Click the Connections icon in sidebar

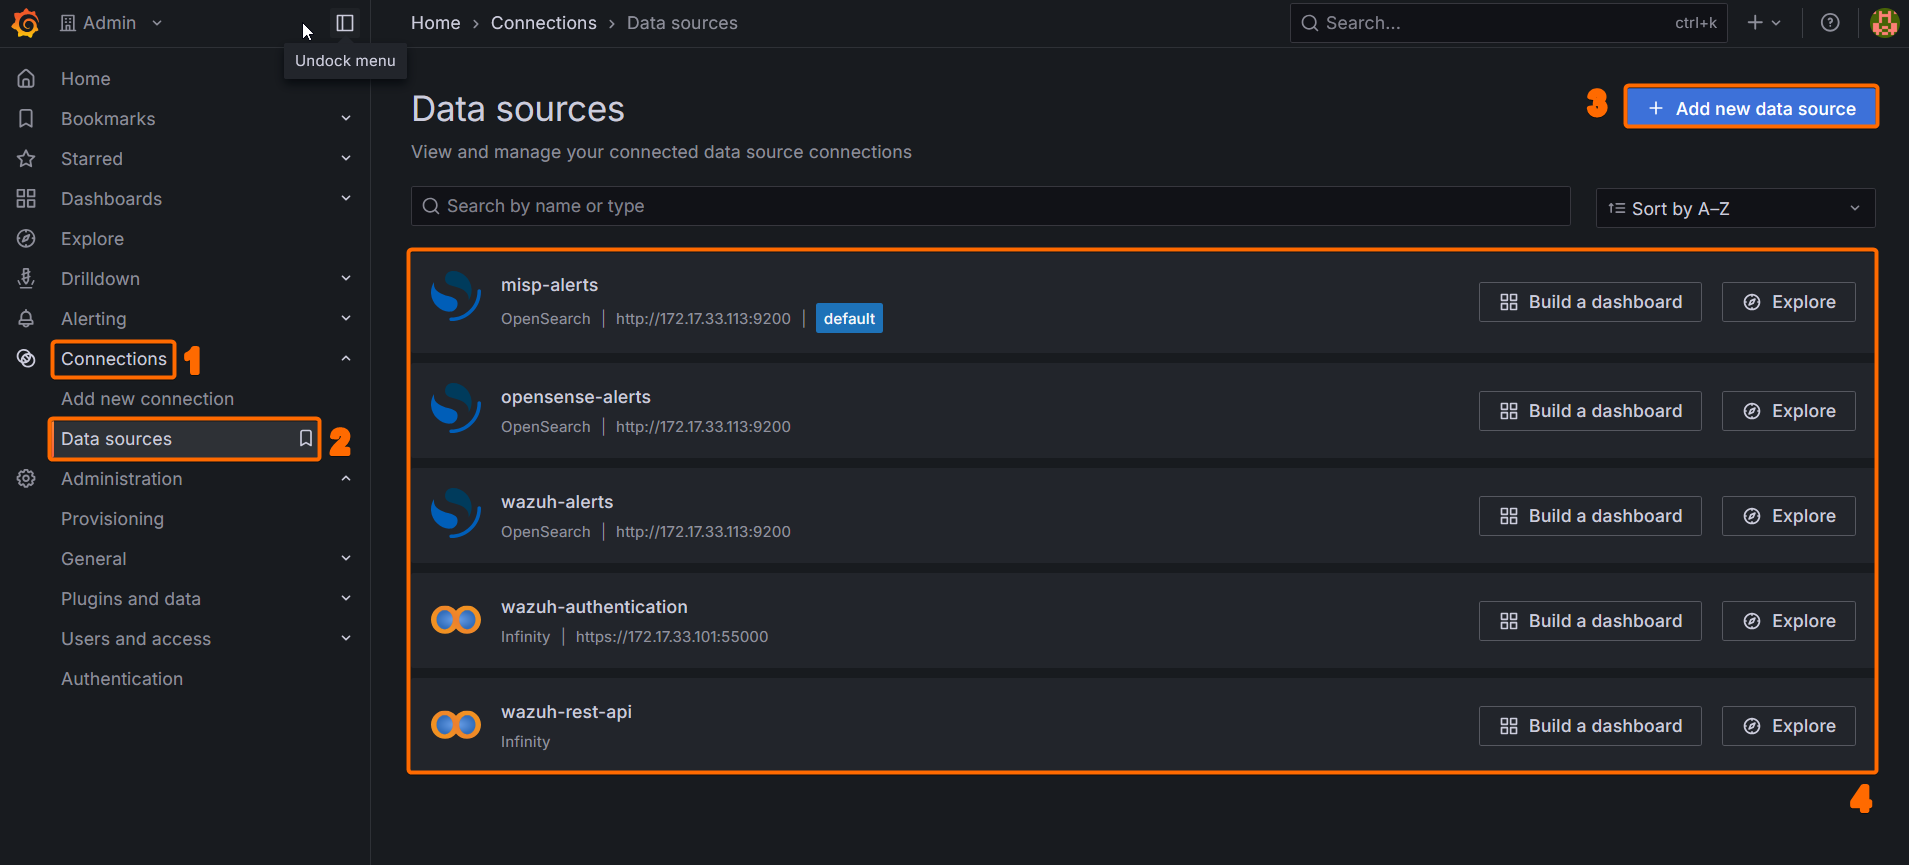click(26, 358)
